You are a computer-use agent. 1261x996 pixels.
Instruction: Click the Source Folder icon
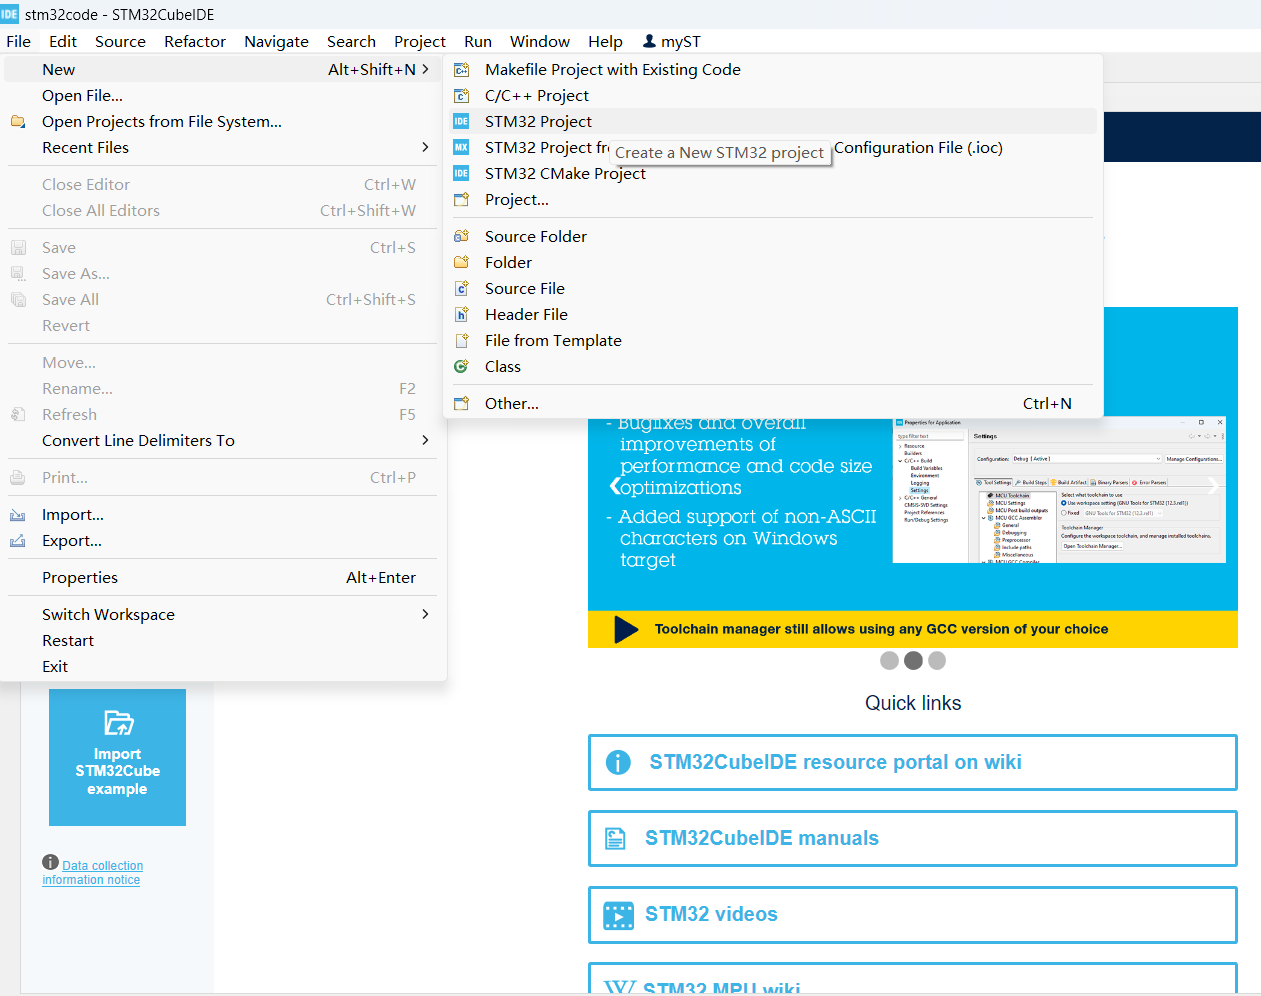pos(461,237)
